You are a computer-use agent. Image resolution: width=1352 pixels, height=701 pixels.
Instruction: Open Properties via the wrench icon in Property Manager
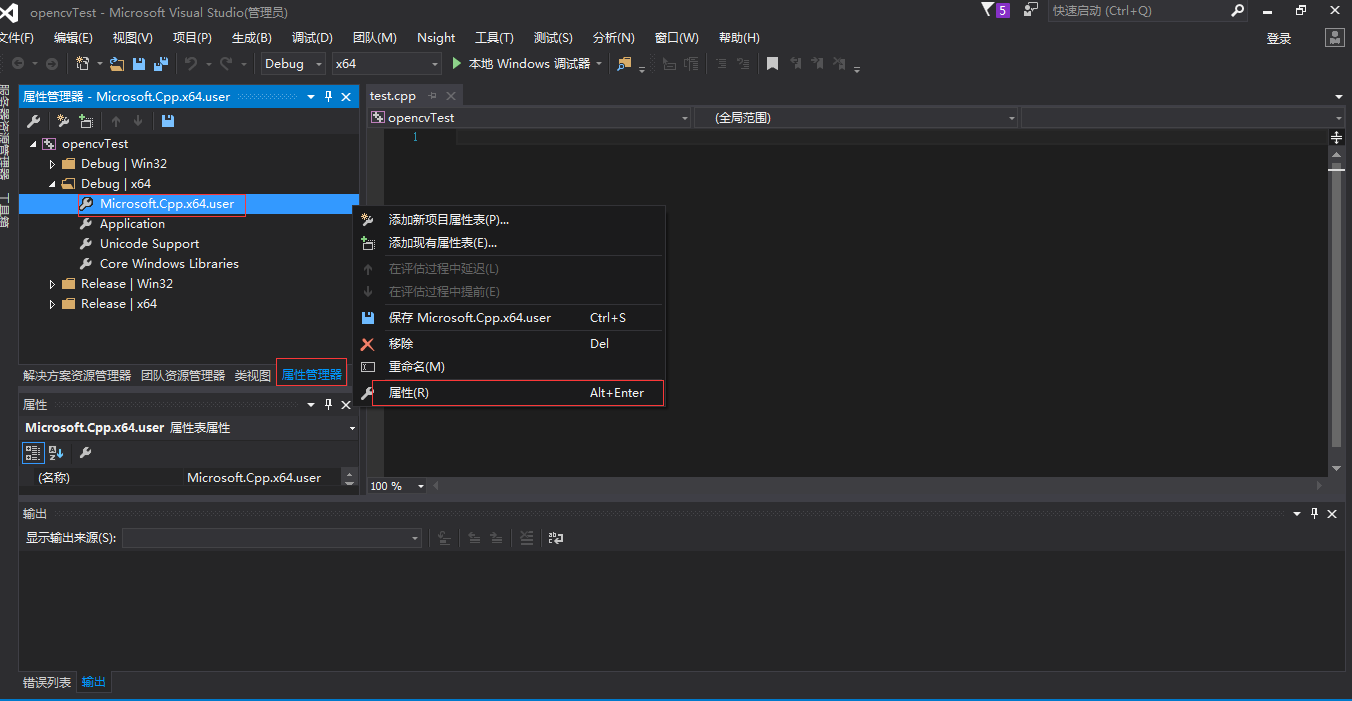pyautogui.click(x=33, y=120)
